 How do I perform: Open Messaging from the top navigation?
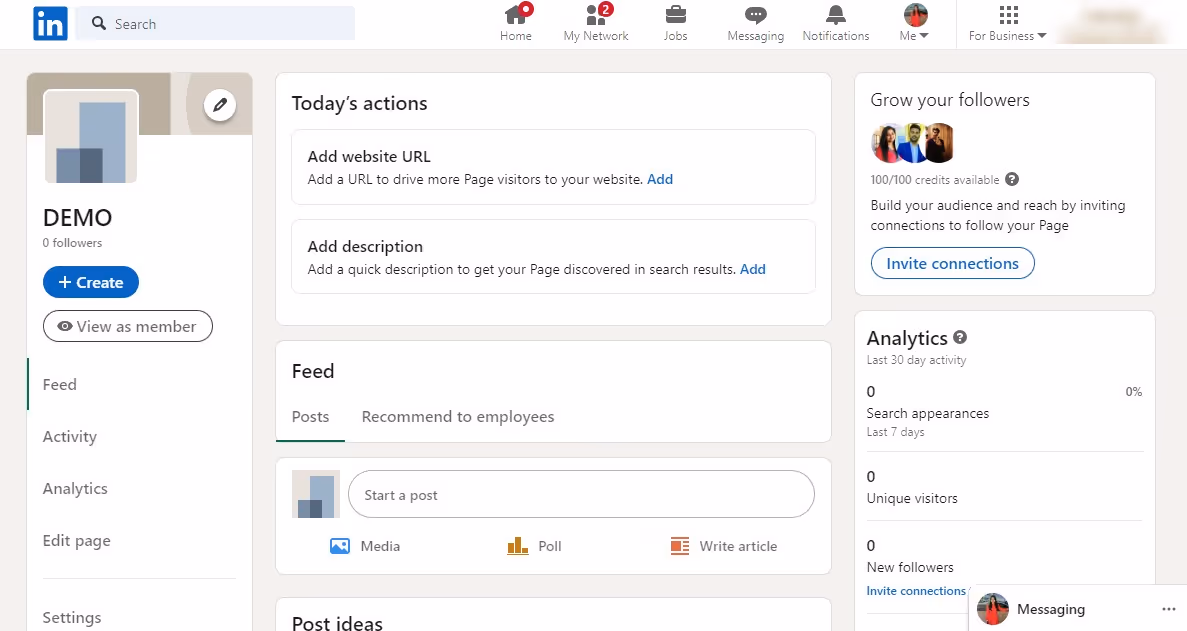click(755, 22)
